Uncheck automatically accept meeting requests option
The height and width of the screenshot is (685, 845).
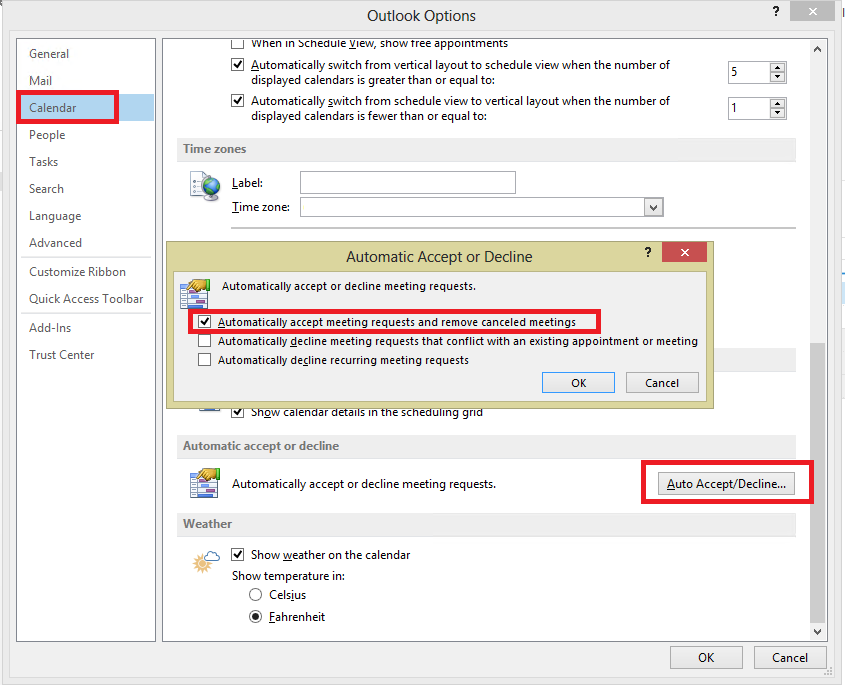[x=204, y=322]
